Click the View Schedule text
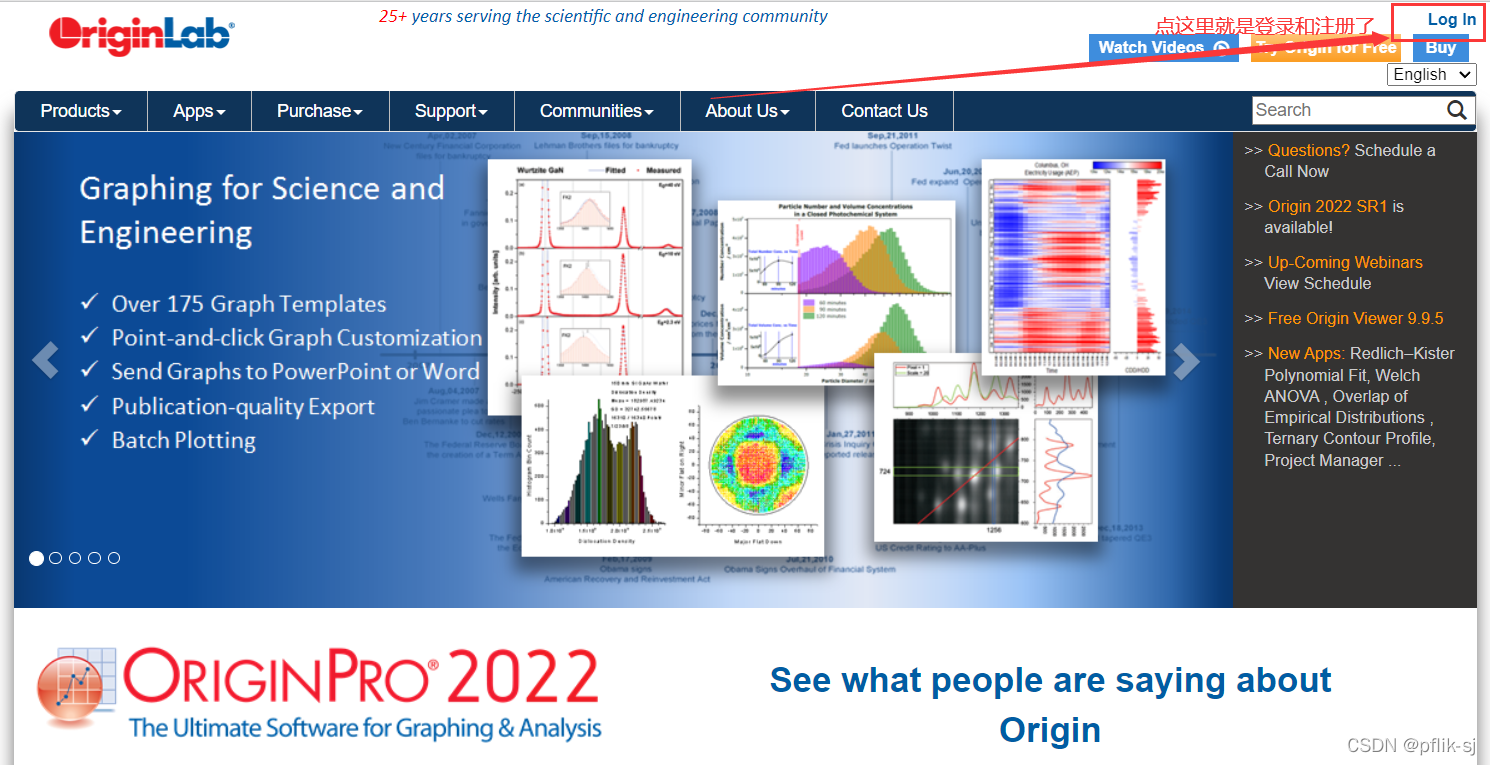 1318,283
